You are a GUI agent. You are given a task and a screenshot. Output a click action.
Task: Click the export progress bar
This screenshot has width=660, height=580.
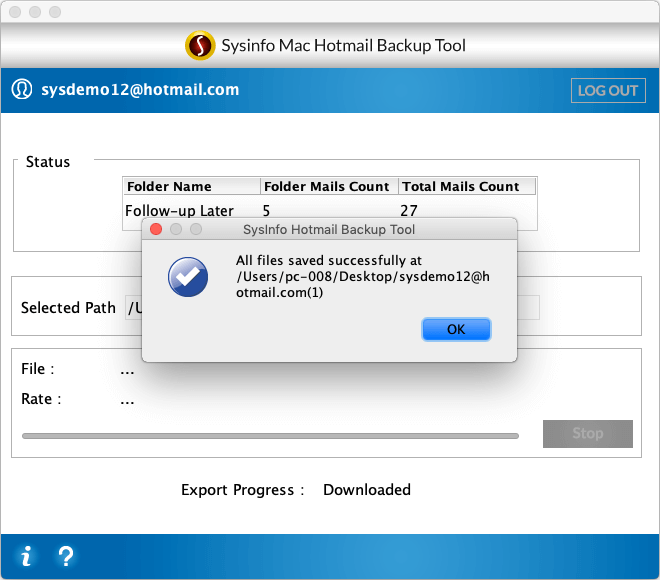pyautogui.click(x=270, y=436)
